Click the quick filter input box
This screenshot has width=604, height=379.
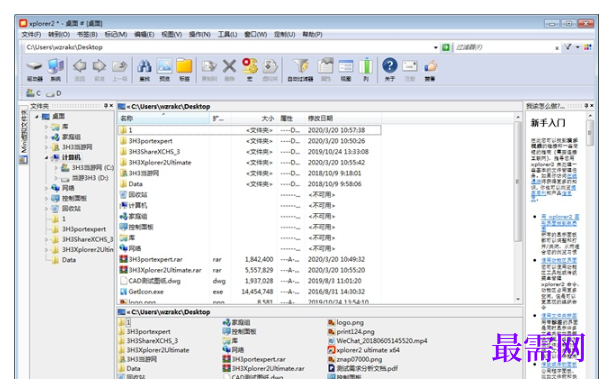point(504,47)
